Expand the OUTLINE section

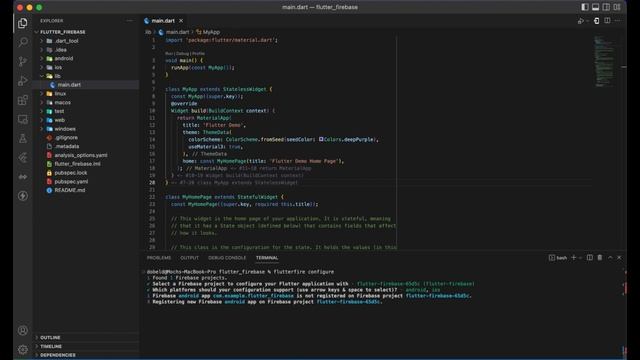coord(50,338)
